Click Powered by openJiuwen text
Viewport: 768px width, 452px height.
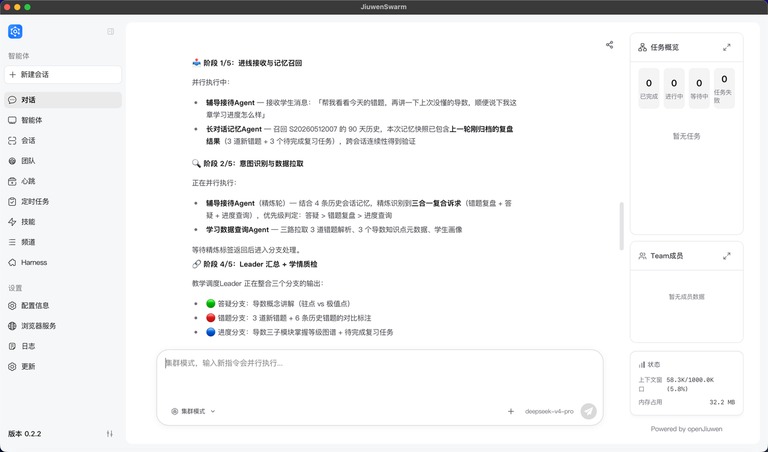[686, 429]
